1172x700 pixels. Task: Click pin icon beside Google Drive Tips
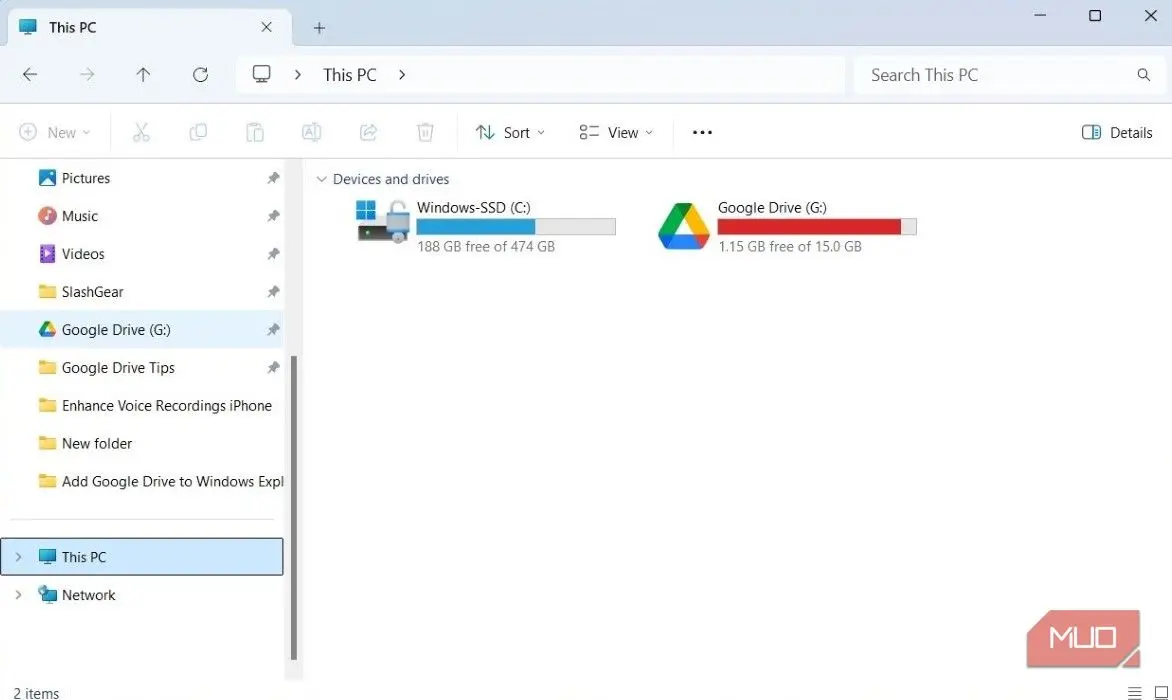click(274, 368)
